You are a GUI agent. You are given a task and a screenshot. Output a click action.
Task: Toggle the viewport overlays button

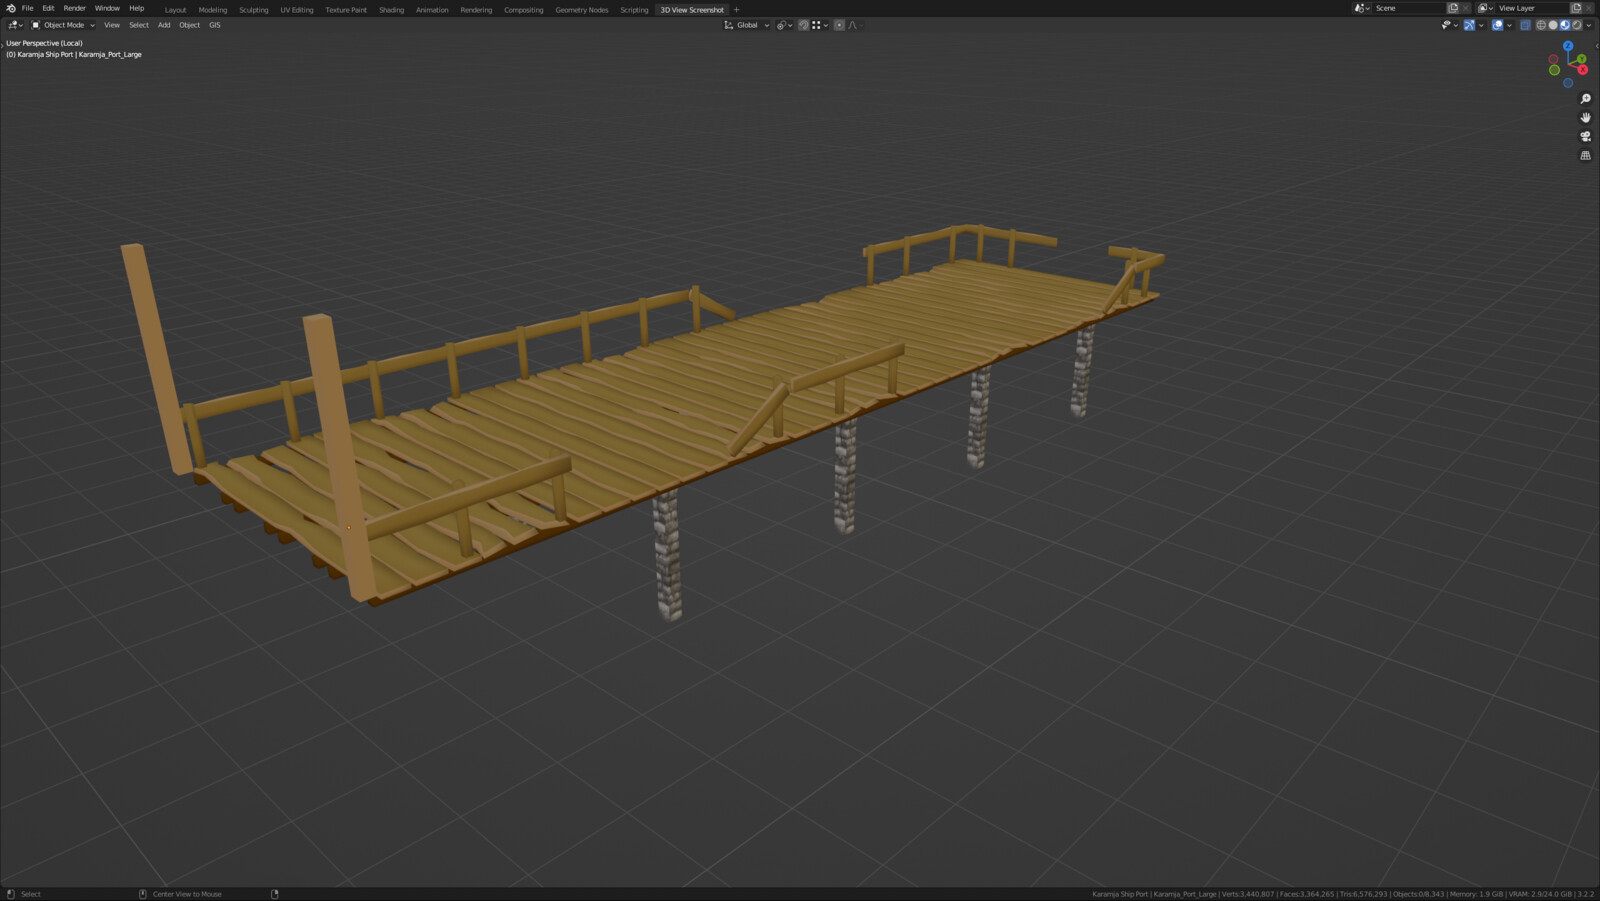tap(1497, 25)
